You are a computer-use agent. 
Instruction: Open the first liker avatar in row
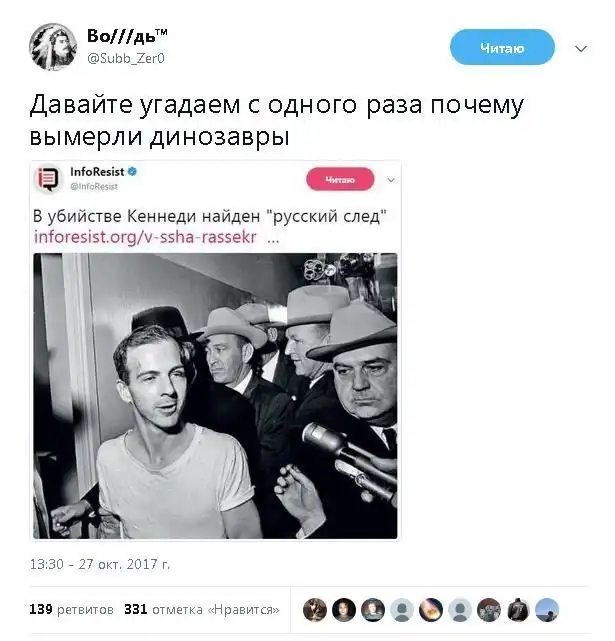coord(315,610)
